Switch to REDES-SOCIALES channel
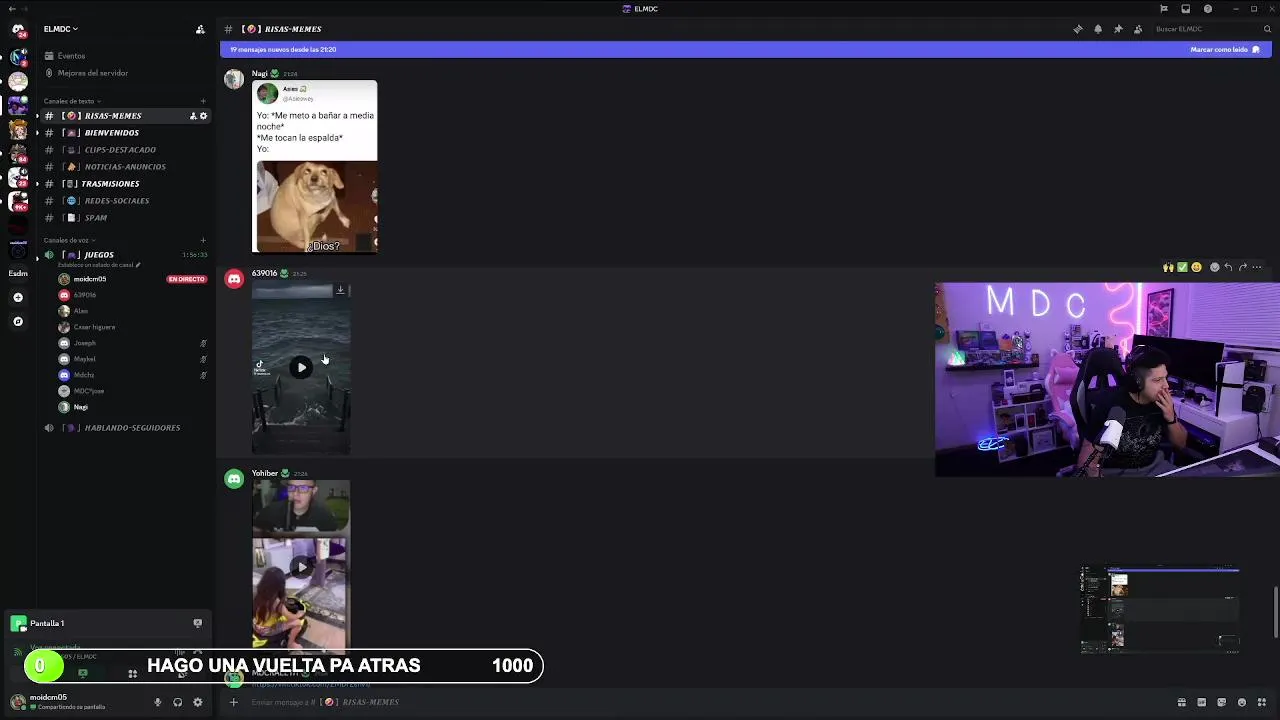Viewport: 1280px width, 720px height. (124, 201)
